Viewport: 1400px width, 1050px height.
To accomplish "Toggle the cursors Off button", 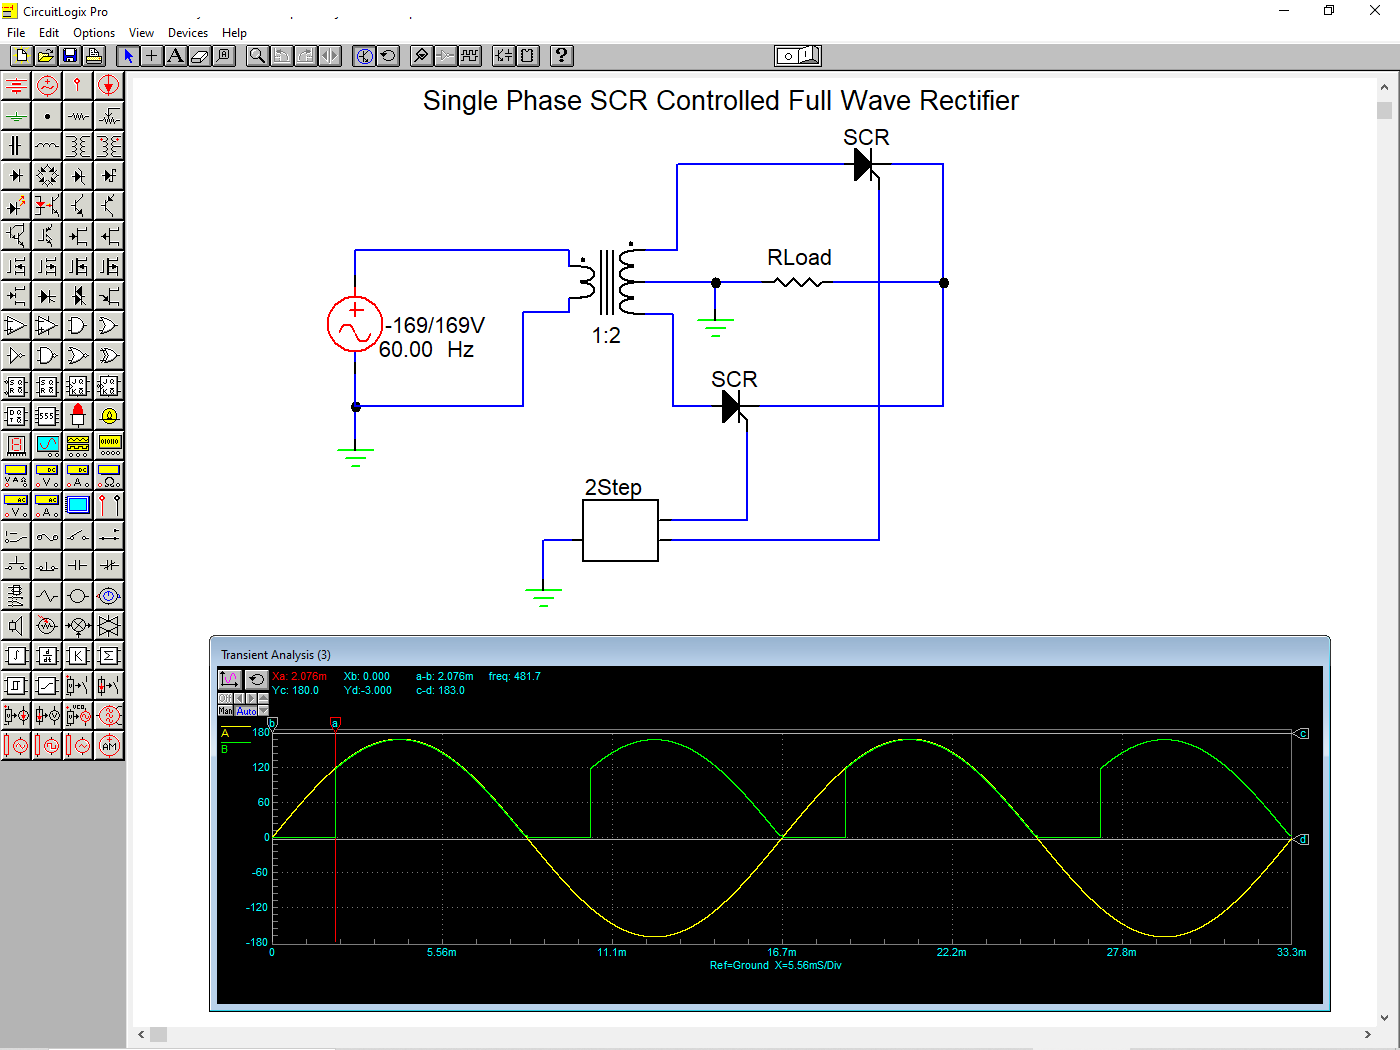I will click(225, 698).
